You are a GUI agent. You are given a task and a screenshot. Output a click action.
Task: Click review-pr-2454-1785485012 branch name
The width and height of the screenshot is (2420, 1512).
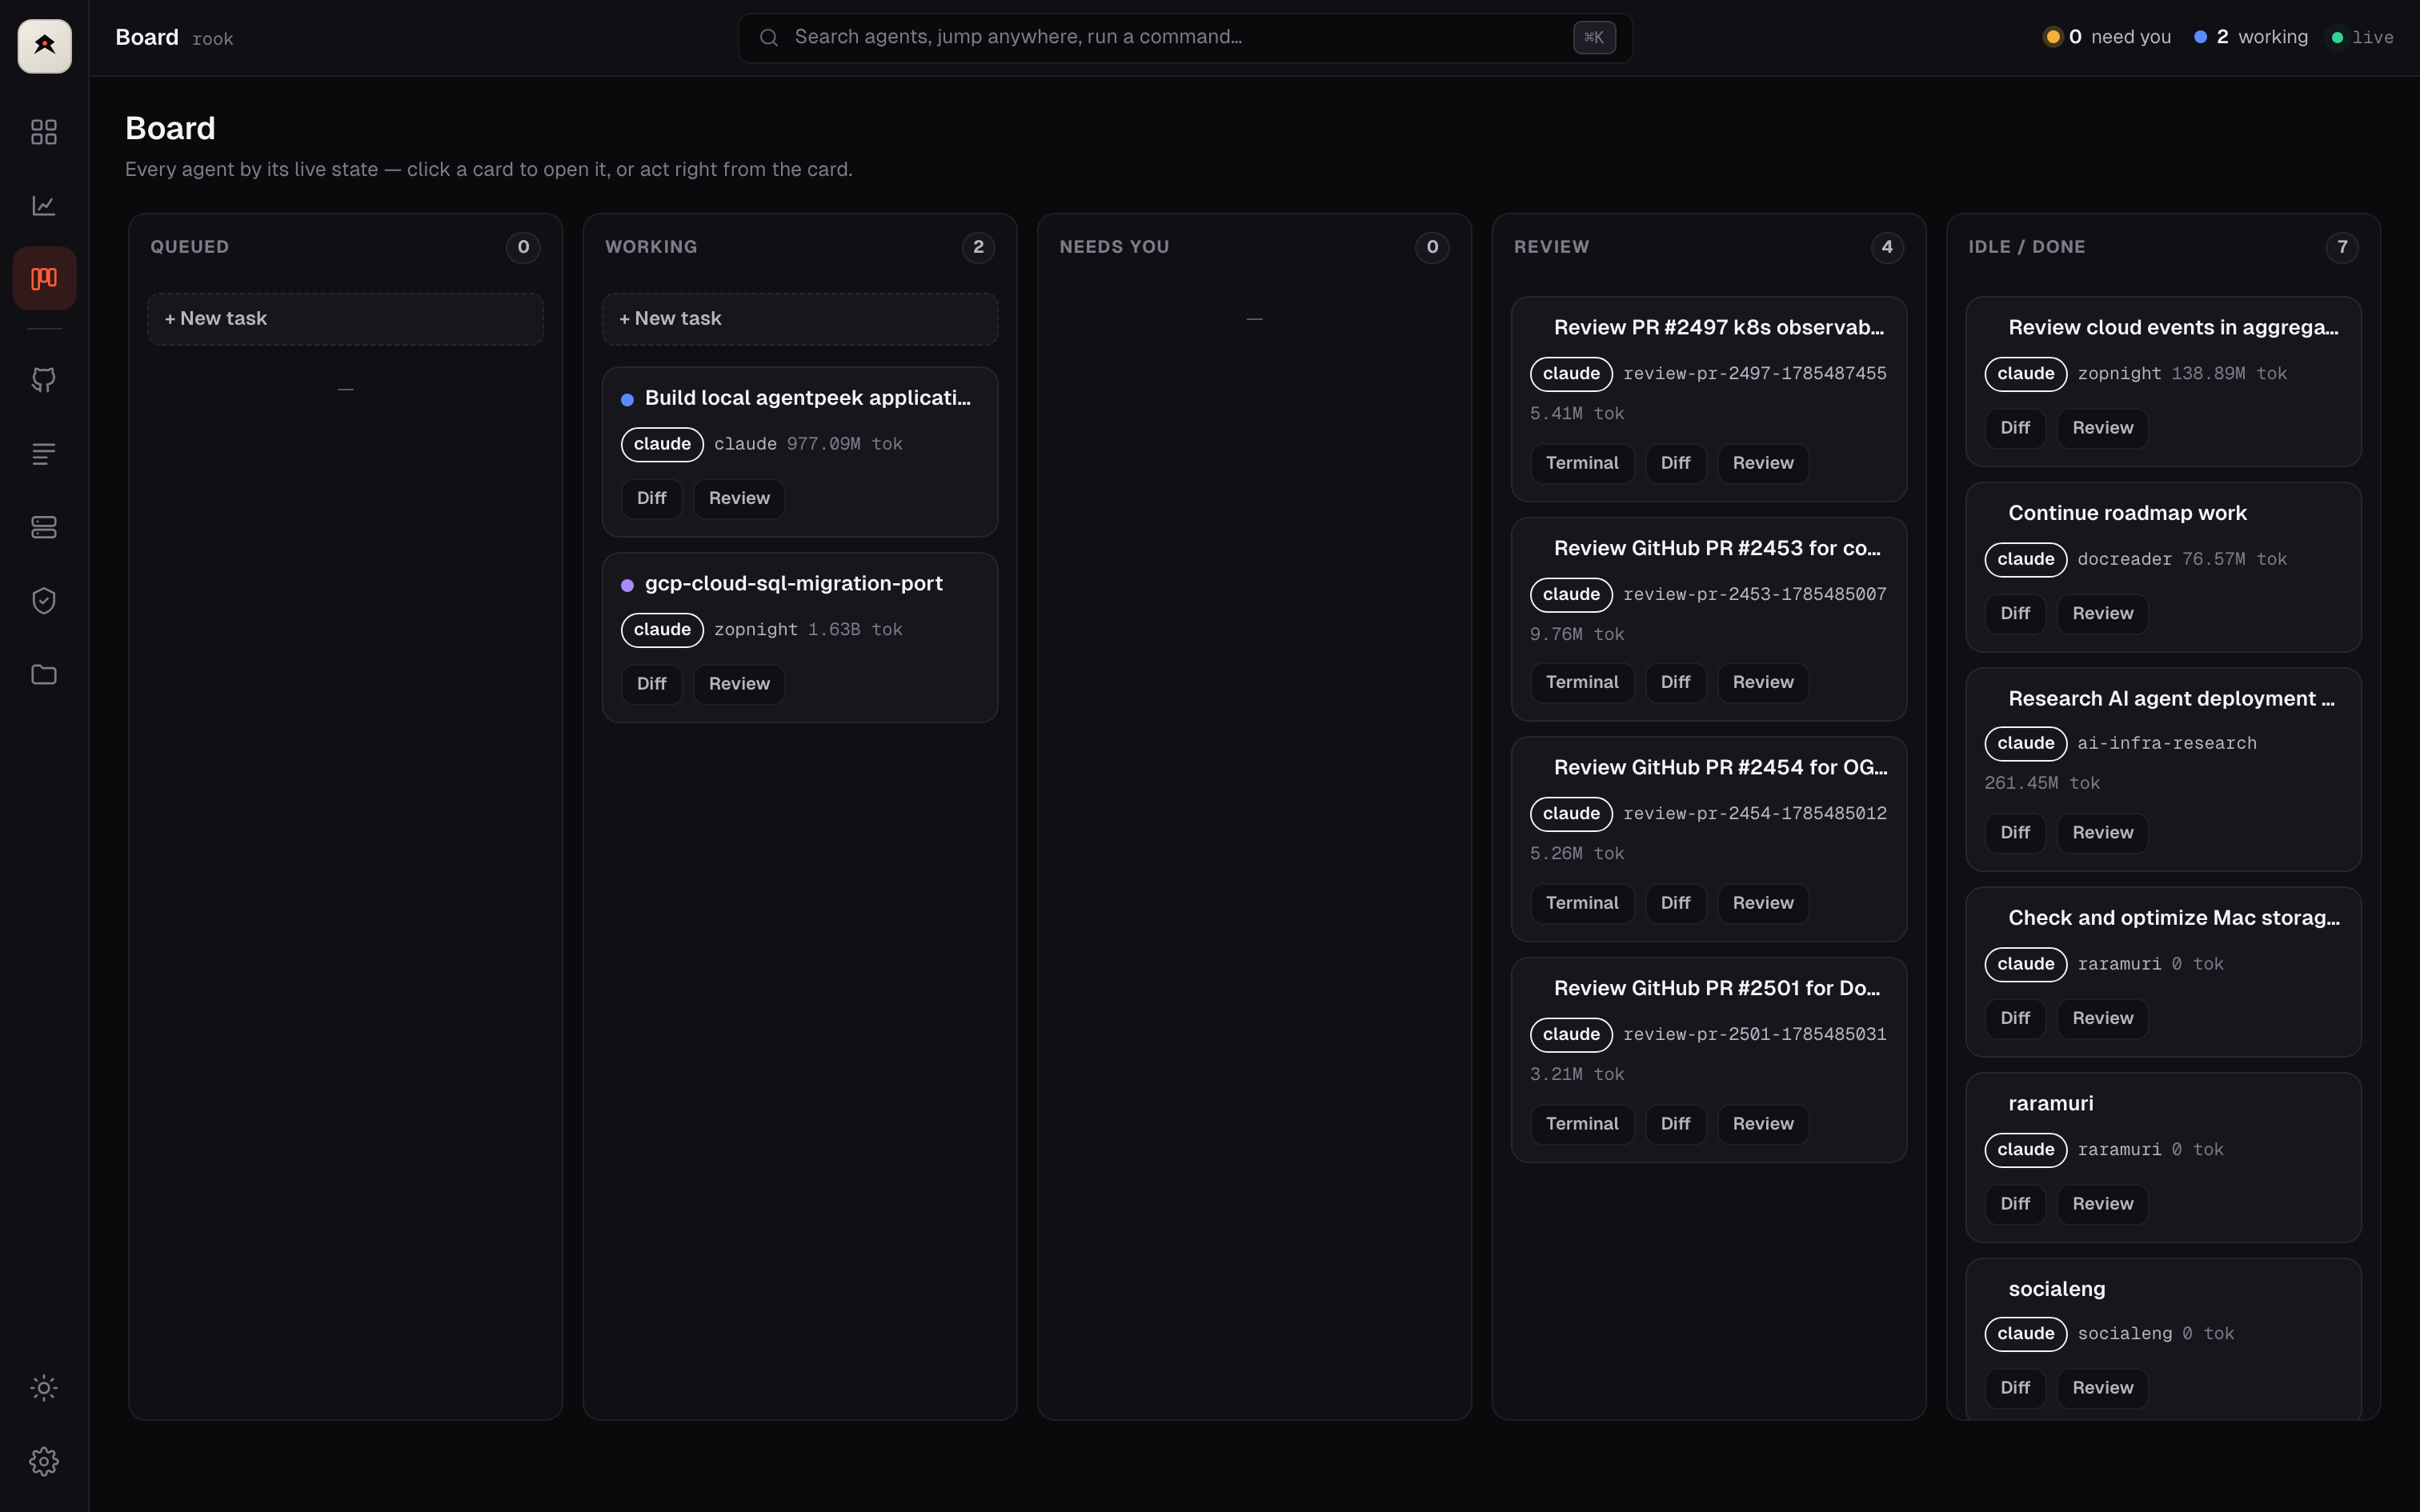(1755, 814)
